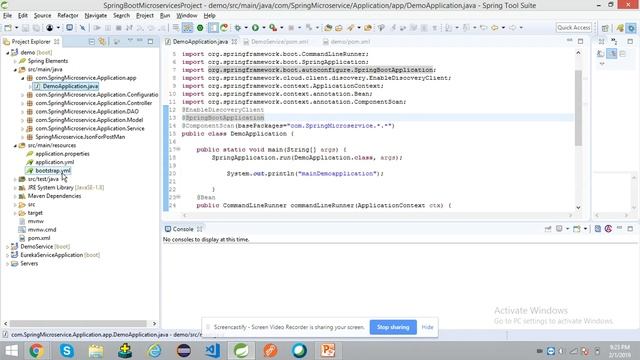
Task: Click the Collapse All icon in Project Explorer
Action: 92,42
